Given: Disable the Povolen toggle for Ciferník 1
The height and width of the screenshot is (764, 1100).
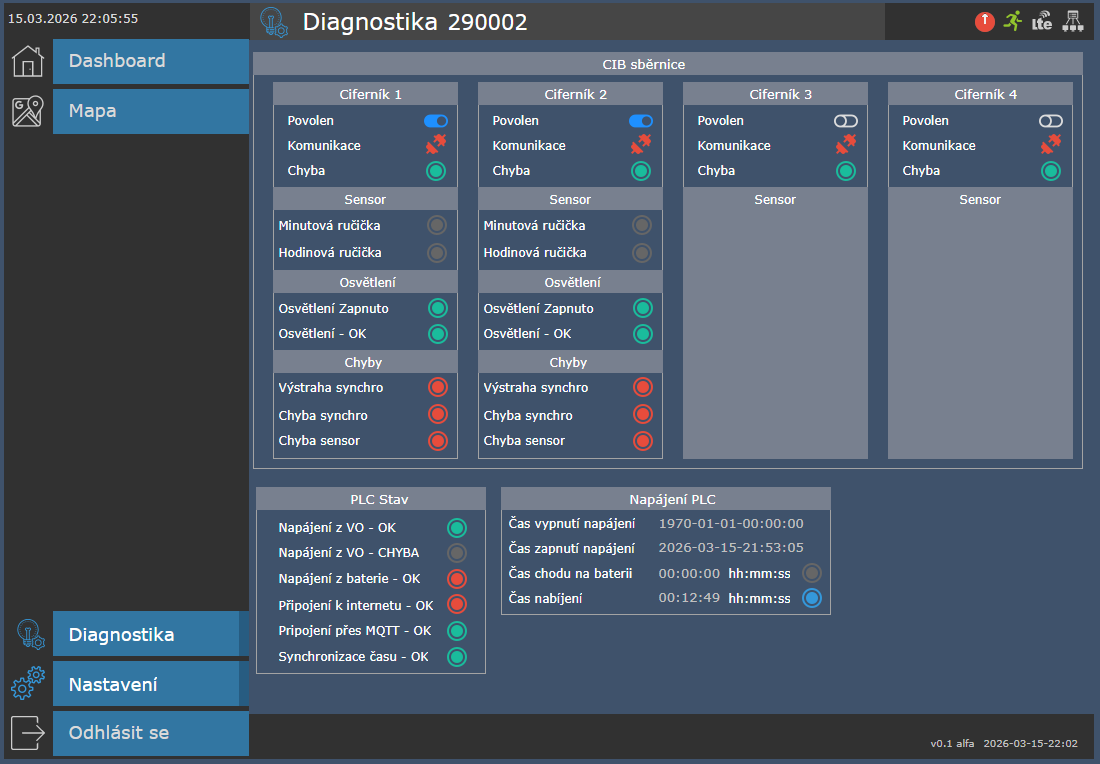Looking at the screenshot, I should click(x=436, y=121).
